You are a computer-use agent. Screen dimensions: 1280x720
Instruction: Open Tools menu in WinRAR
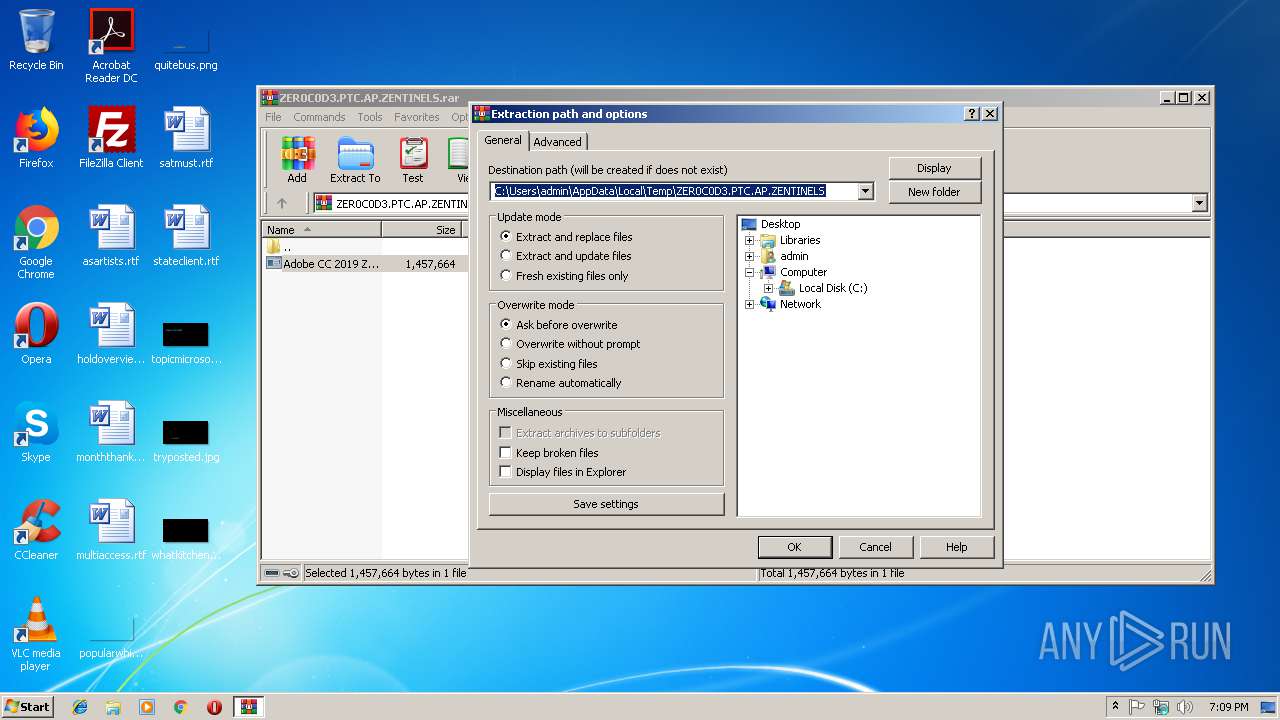click(x=370, y=117)
